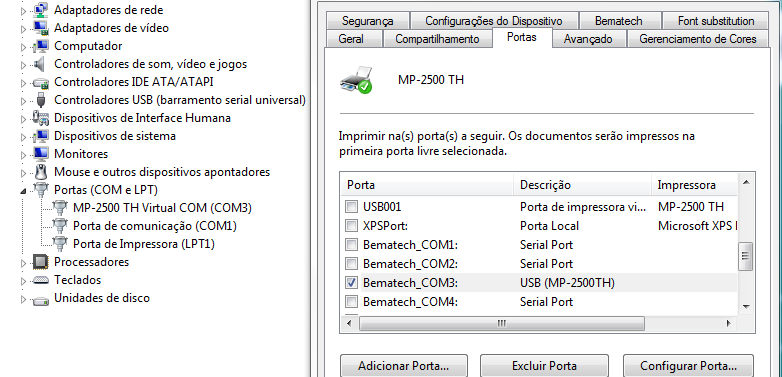This screenshot has width=782, height=377.
Task: Expand the Processadores node
Action: click(x=23, y=262)
